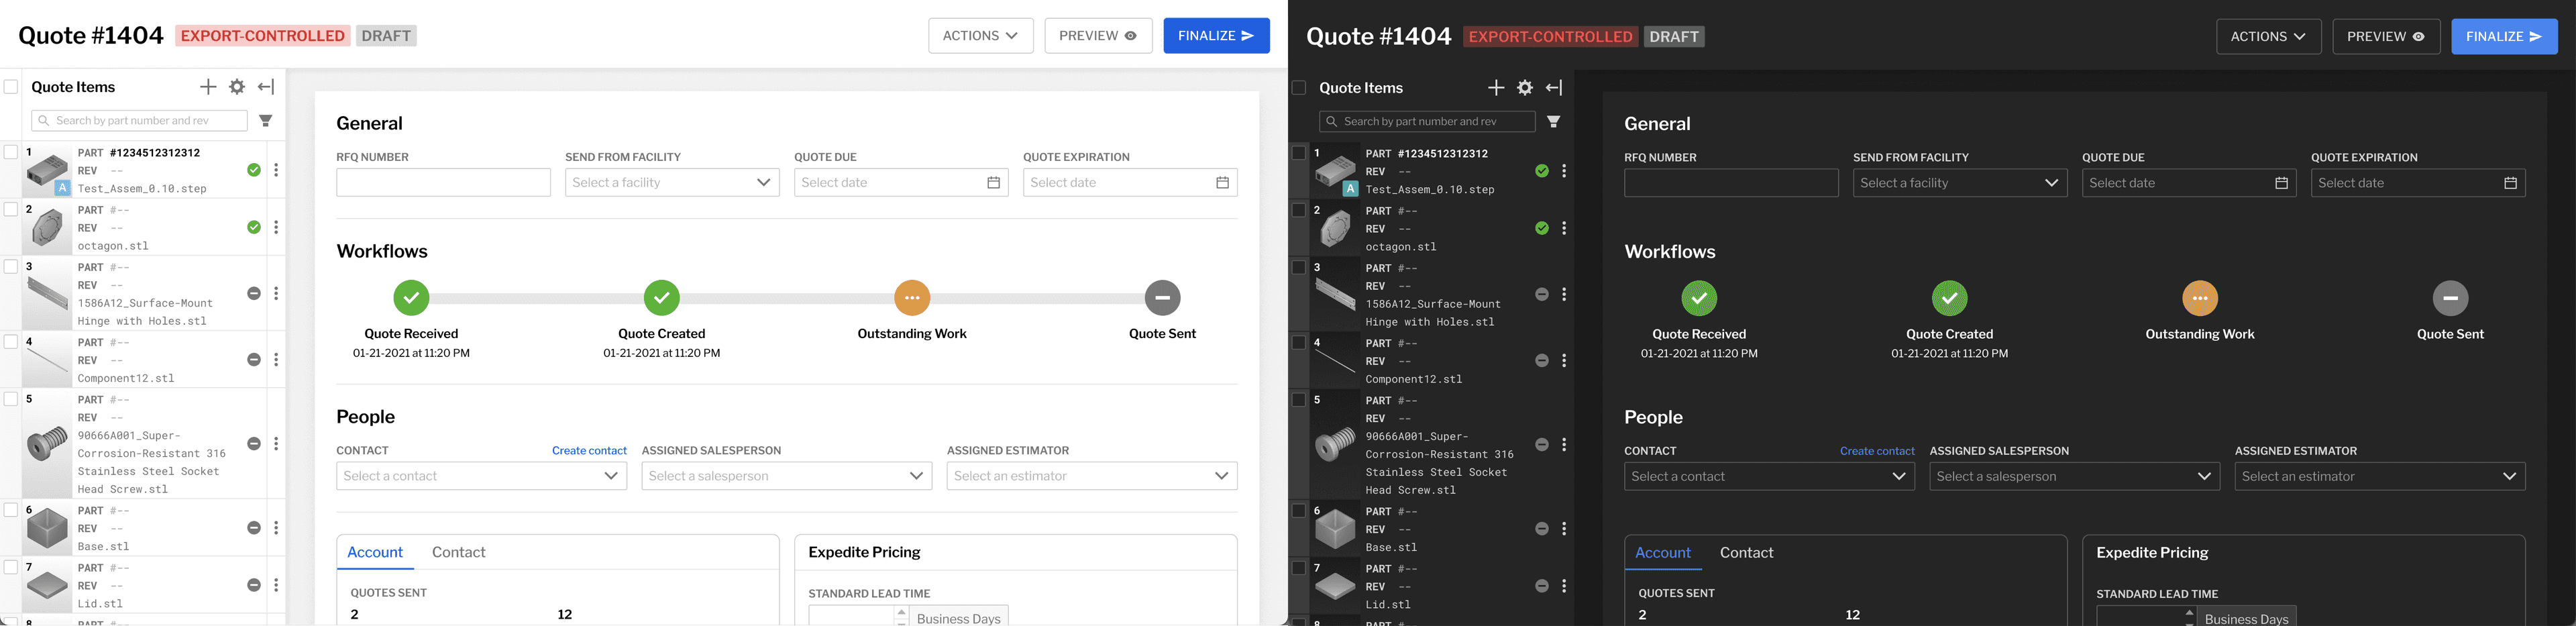Click the filter funnel icon in dark-theme sidebar

tap(1553, 122)
